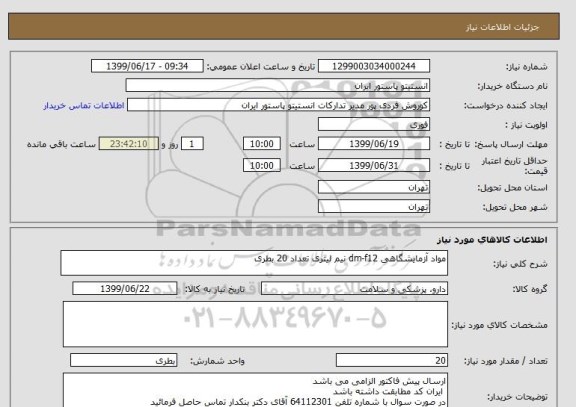Select the buyer notes text area with phone 64112301
The image size is (576, 407).
point(255,390)
